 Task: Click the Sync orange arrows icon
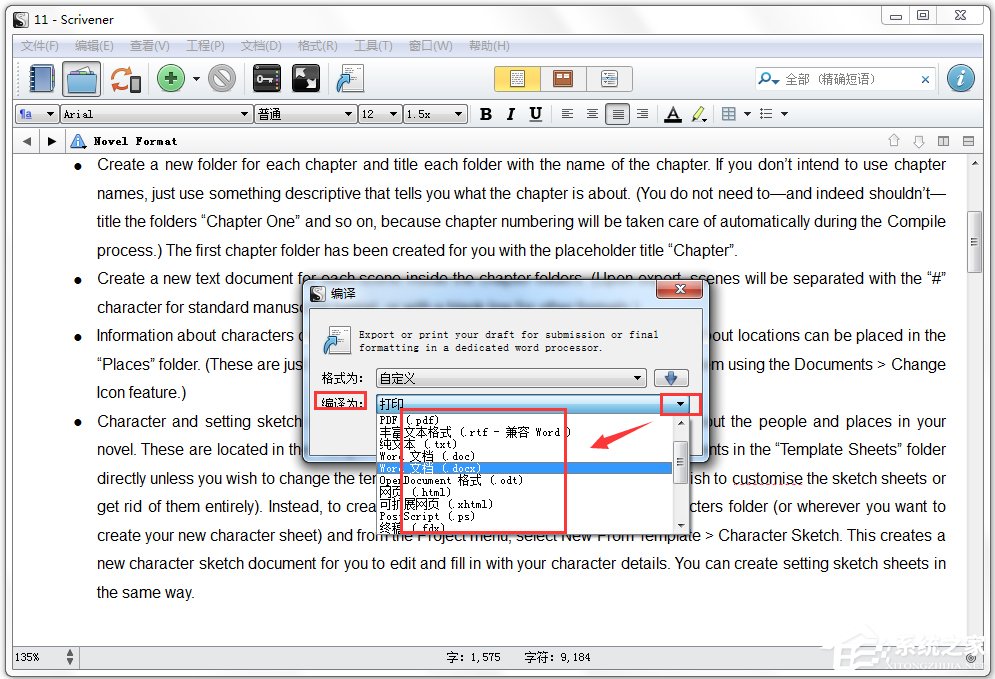125,79
